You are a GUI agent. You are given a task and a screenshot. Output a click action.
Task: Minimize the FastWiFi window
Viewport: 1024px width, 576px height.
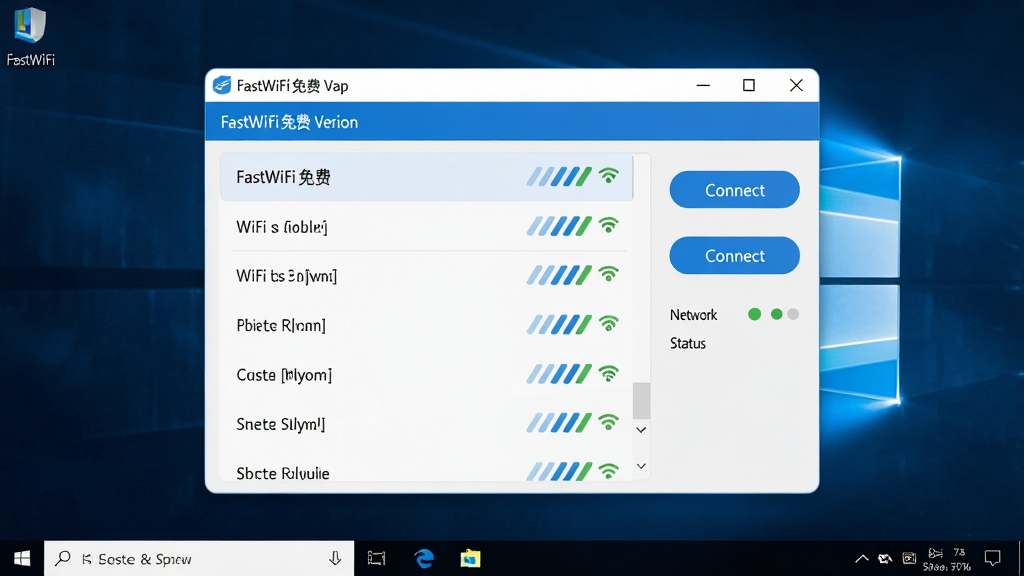pos(703,86)
